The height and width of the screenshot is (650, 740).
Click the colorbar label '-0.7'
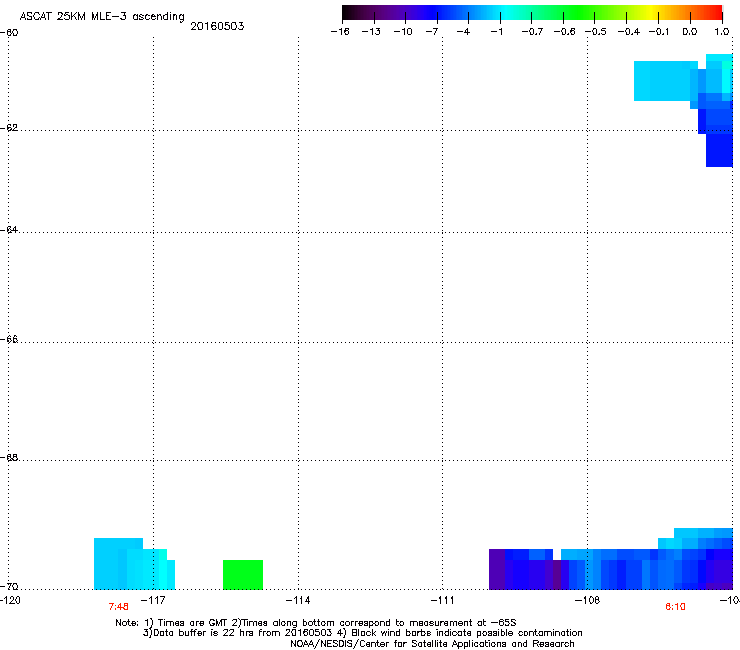click(532, 32)
